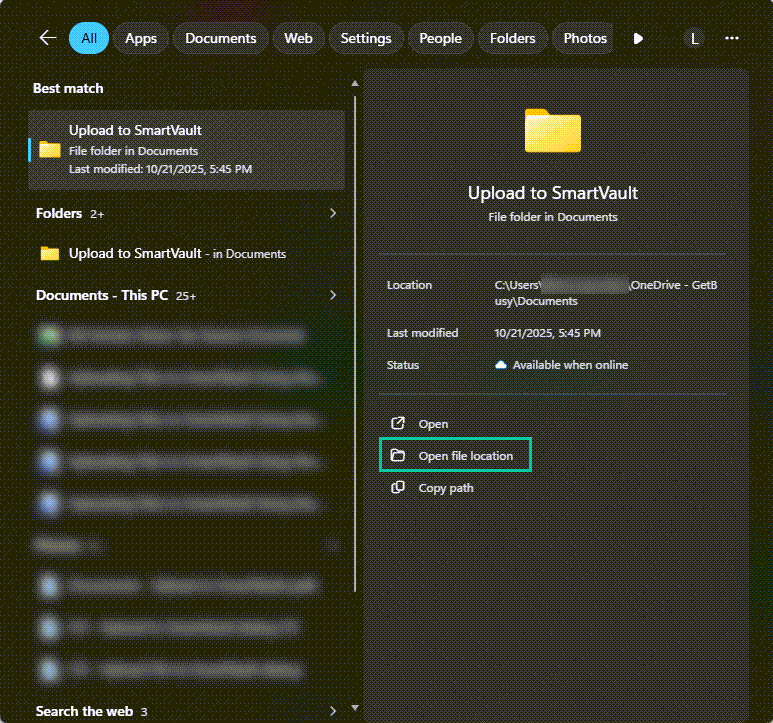Switch to the Settings filter tab
Screen dimensions: 773x723
pyautogui.click(x=366, y=38)
